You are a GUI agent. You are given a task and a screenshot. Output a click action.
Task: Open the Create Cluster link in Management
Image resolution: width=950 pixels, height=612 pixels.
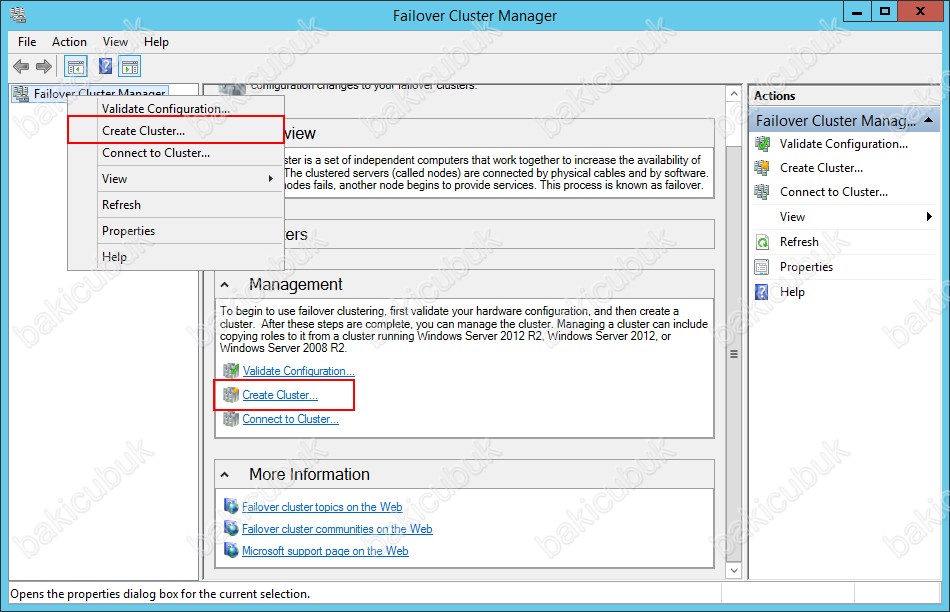click(x=280, y=395)
